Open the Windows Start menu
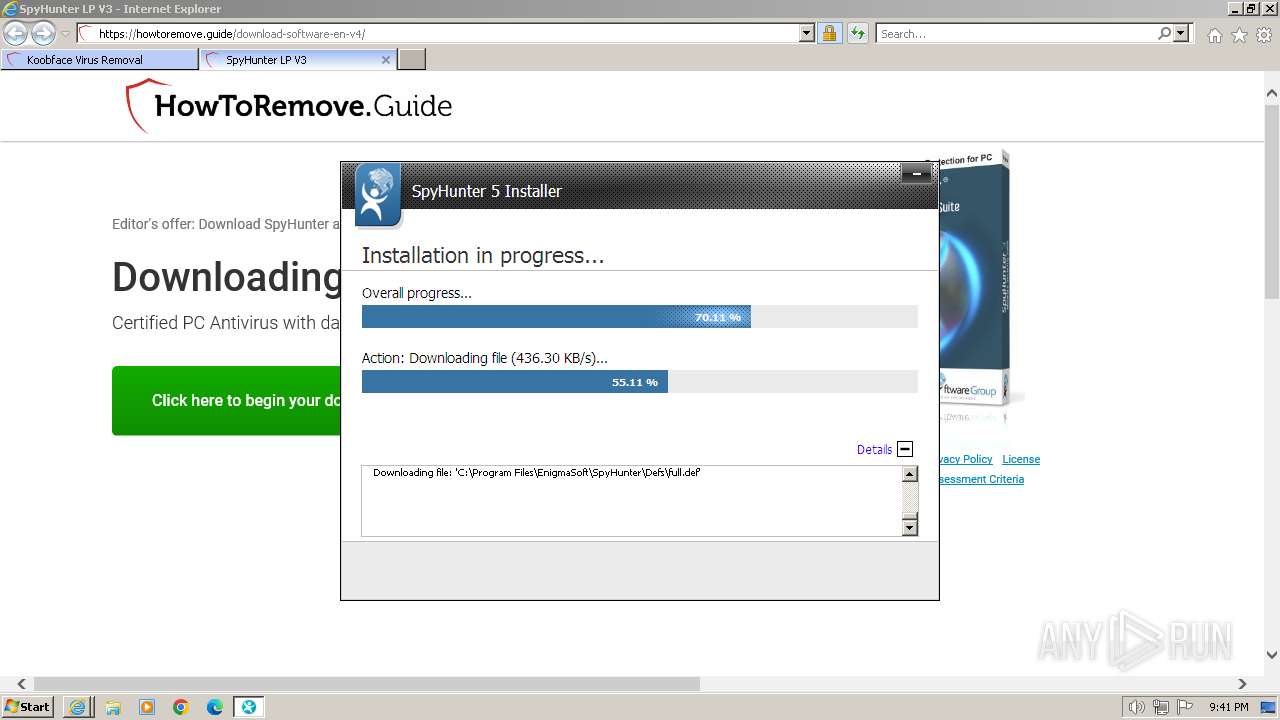 27,707
